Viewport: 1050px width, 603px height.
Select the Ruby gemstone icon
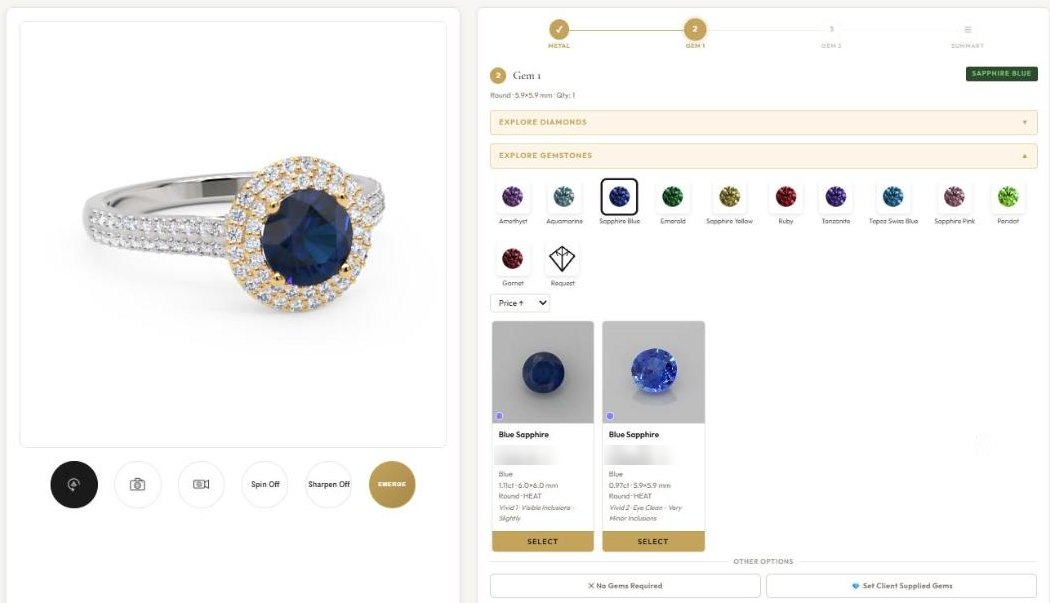(x=785, y=197)
